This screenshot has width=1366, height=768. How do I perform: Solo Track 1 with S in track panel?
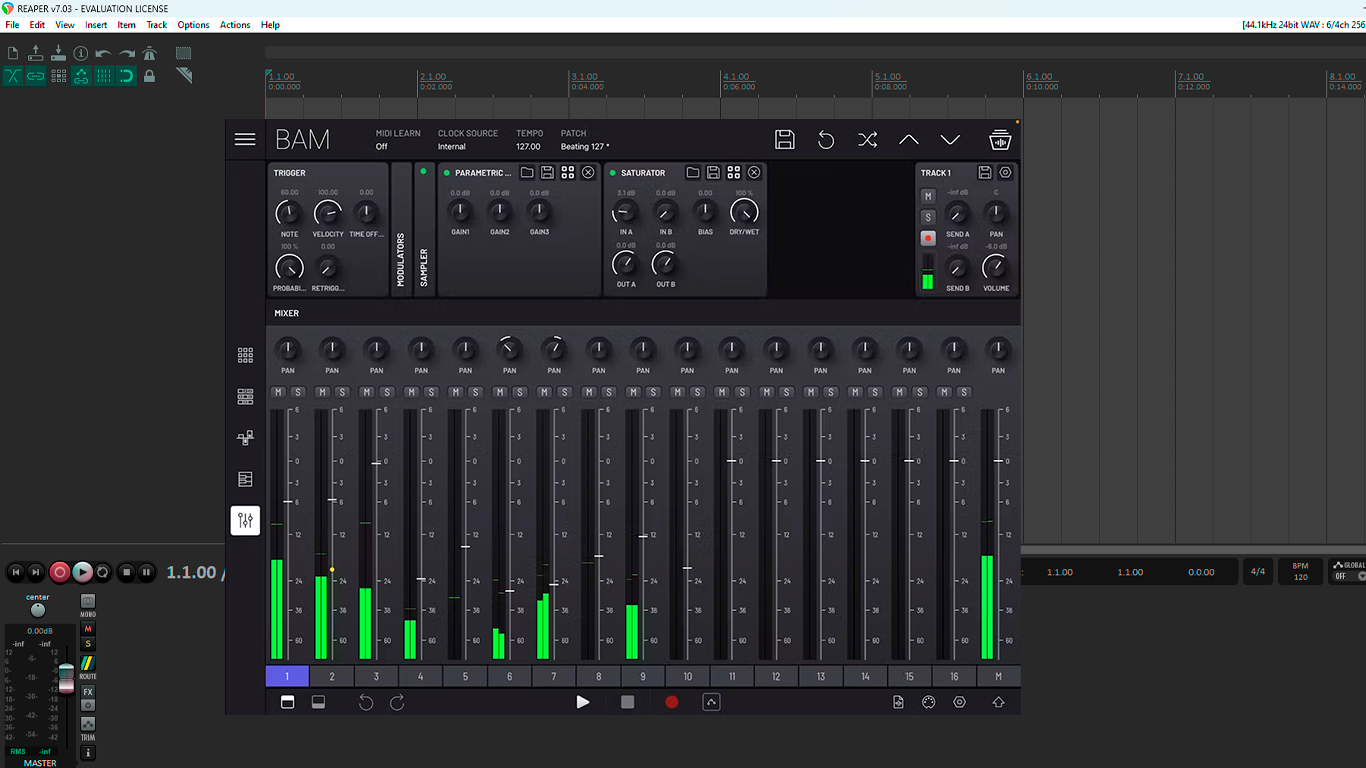click(928, 217)
